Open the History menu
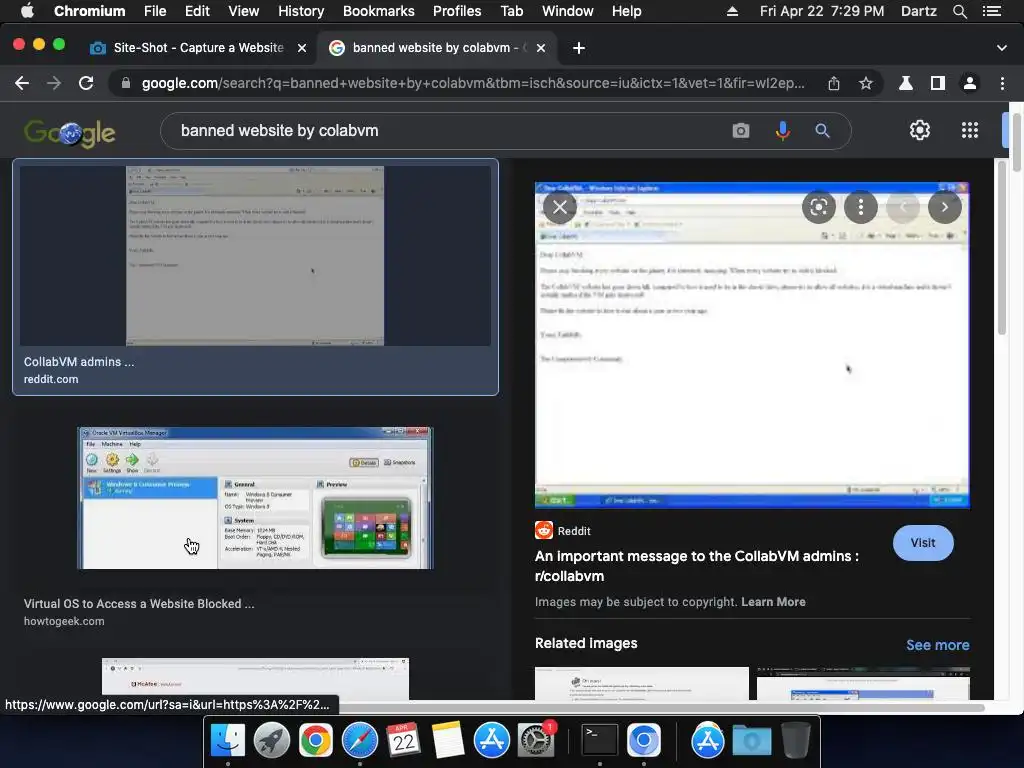Viewport: 1024px width, 768px height. tap(301, 11)
